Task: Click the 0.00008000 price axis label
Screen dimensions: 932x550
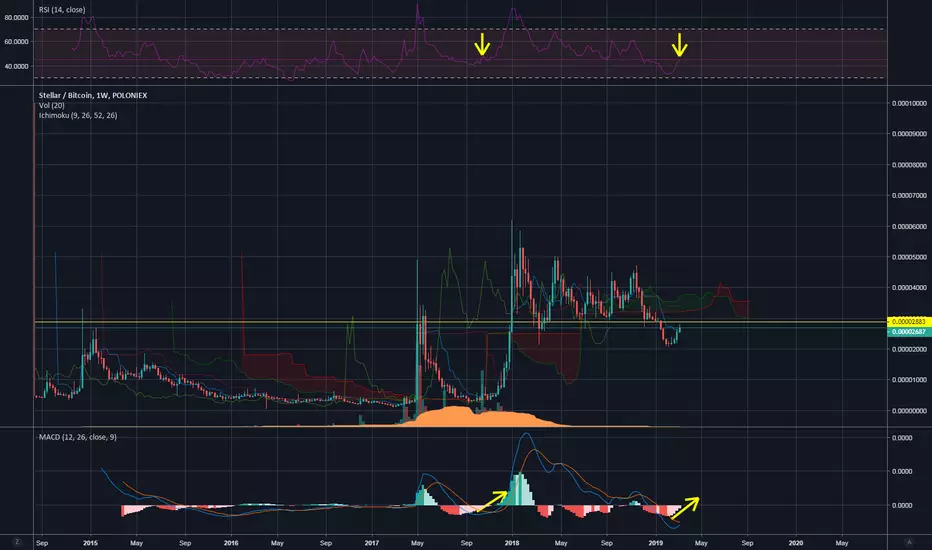Action: click(909, 165)
